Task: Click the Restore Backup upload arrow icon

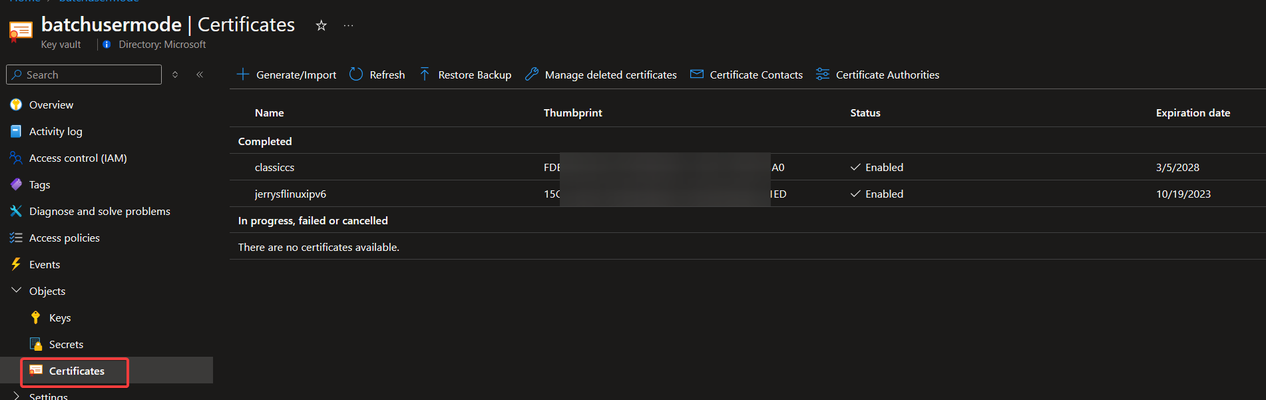Action: (x=425, y=75)
